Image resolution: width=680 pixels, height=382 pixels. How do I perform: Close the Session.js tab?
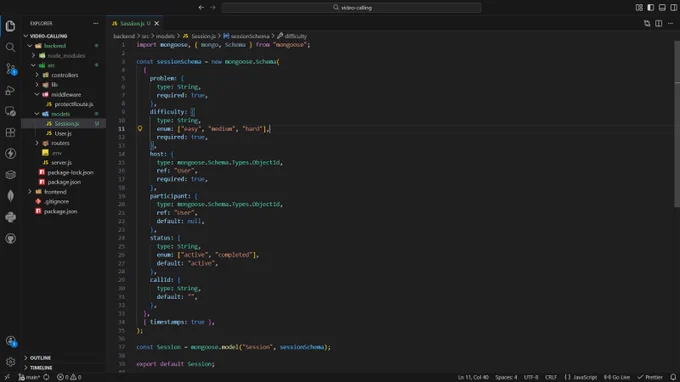157,23
